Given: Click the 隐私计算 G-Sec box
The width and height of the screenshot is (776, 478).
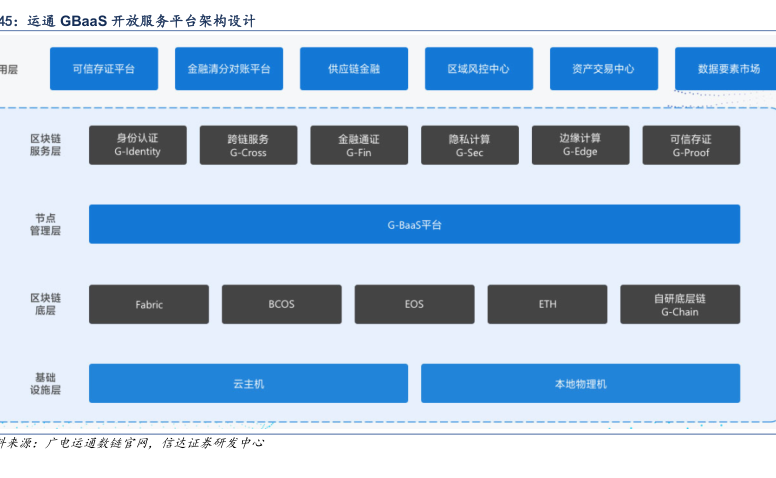Looking at the screenshot, I should (470, 145).
